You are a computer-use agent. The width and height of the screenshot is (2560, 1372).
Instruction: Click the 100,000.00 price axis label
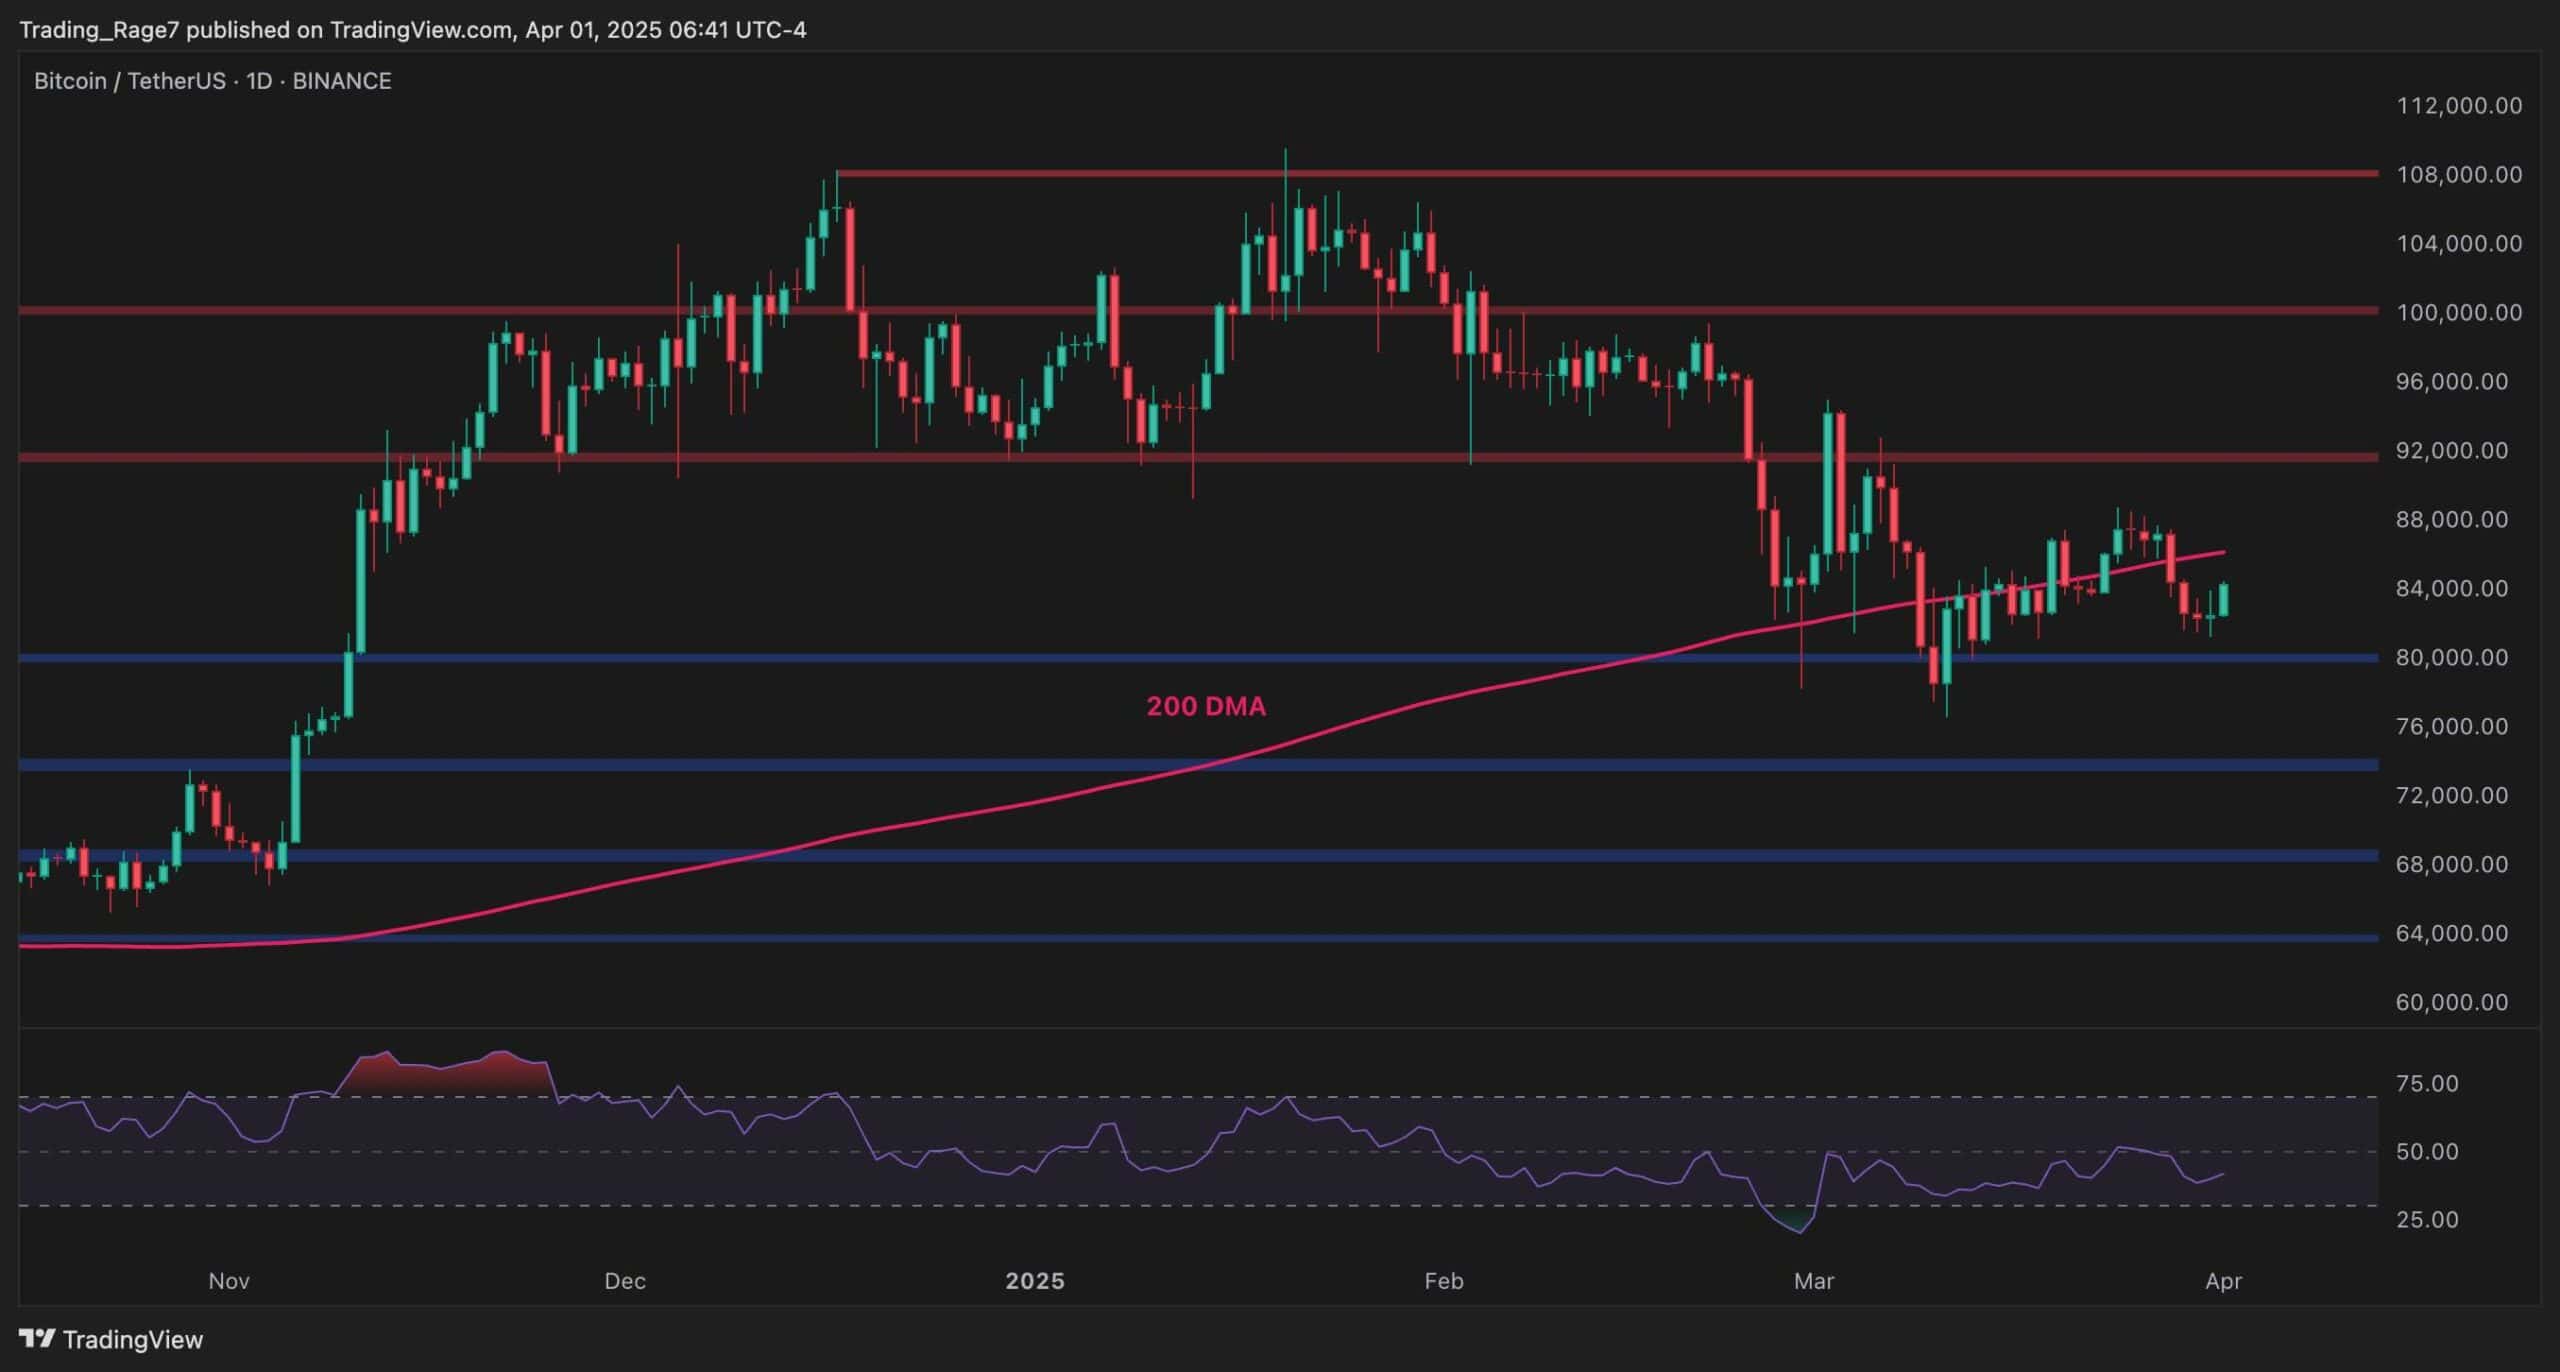2458,312
